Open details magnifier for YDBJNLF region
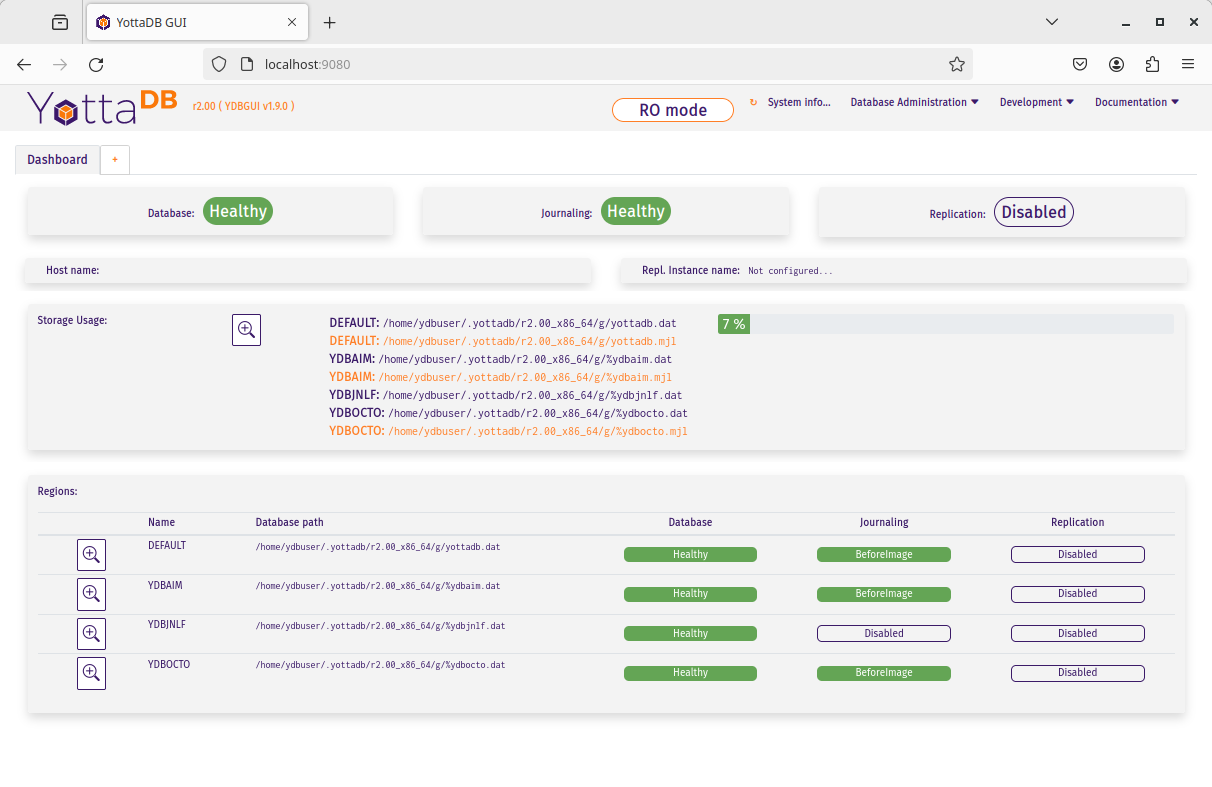Viewport: 1212px width, 787px height. 91,633
